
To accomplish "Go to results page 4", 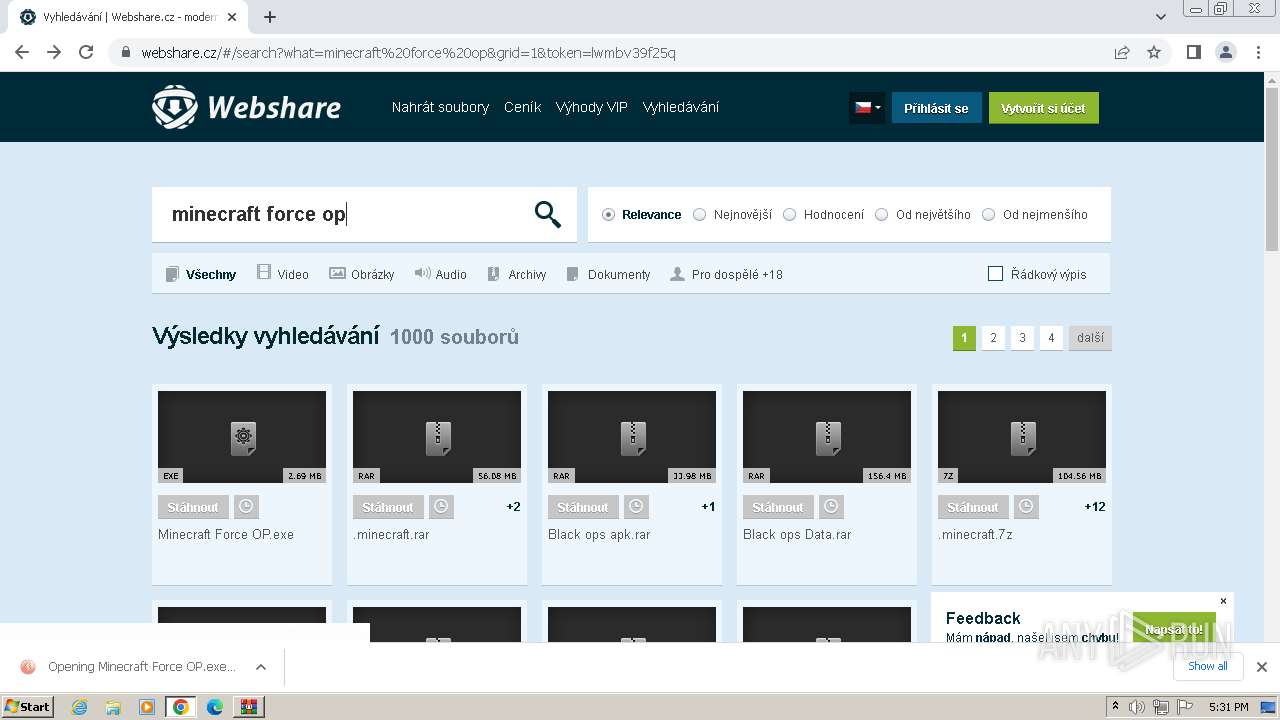I will (x=1051, y=338).
